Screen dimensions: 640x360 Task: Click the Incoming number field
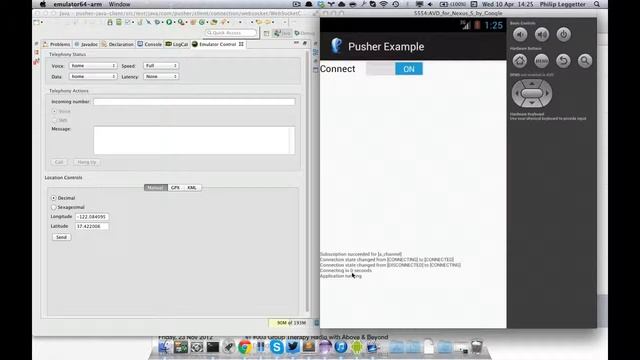tap(194, 102)
